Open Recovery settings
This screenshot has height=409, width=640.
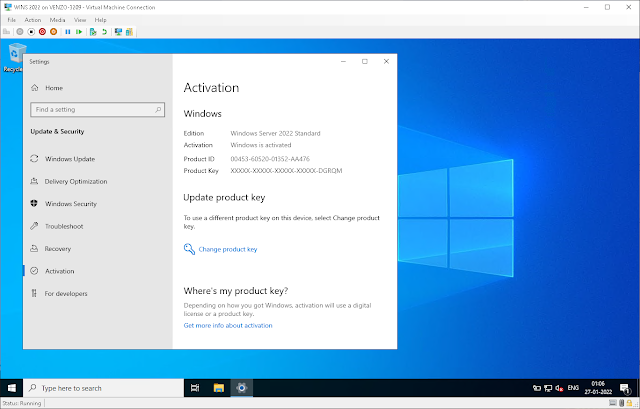pos(98,249)
